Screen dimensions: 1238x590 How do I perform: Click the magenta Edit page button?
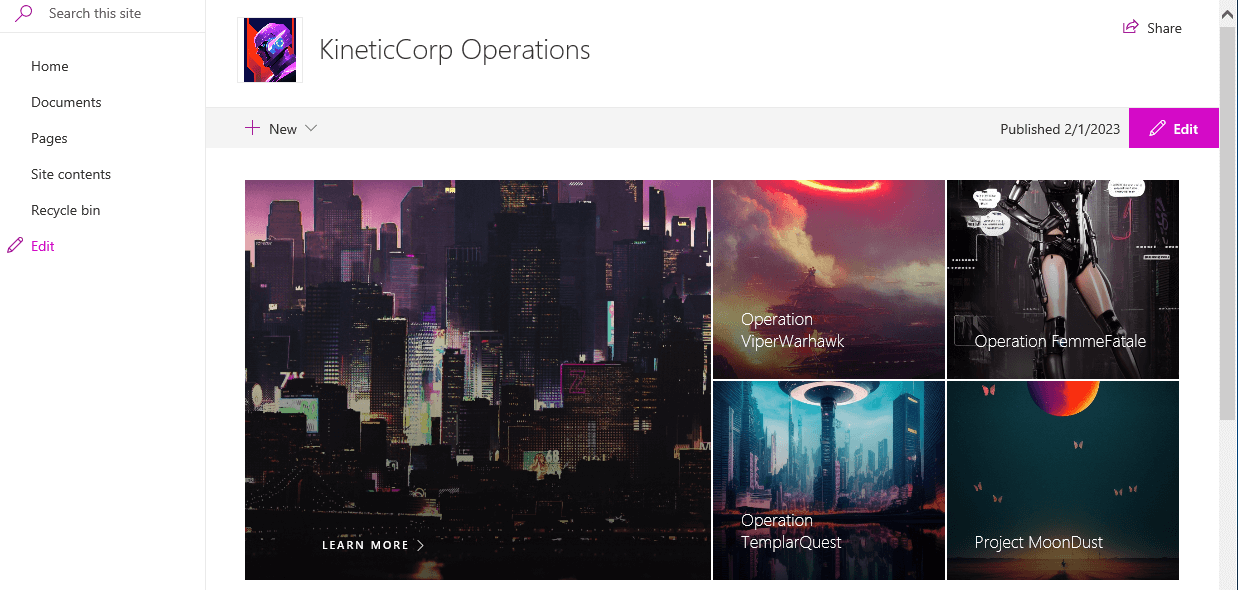click(1174, 128)
